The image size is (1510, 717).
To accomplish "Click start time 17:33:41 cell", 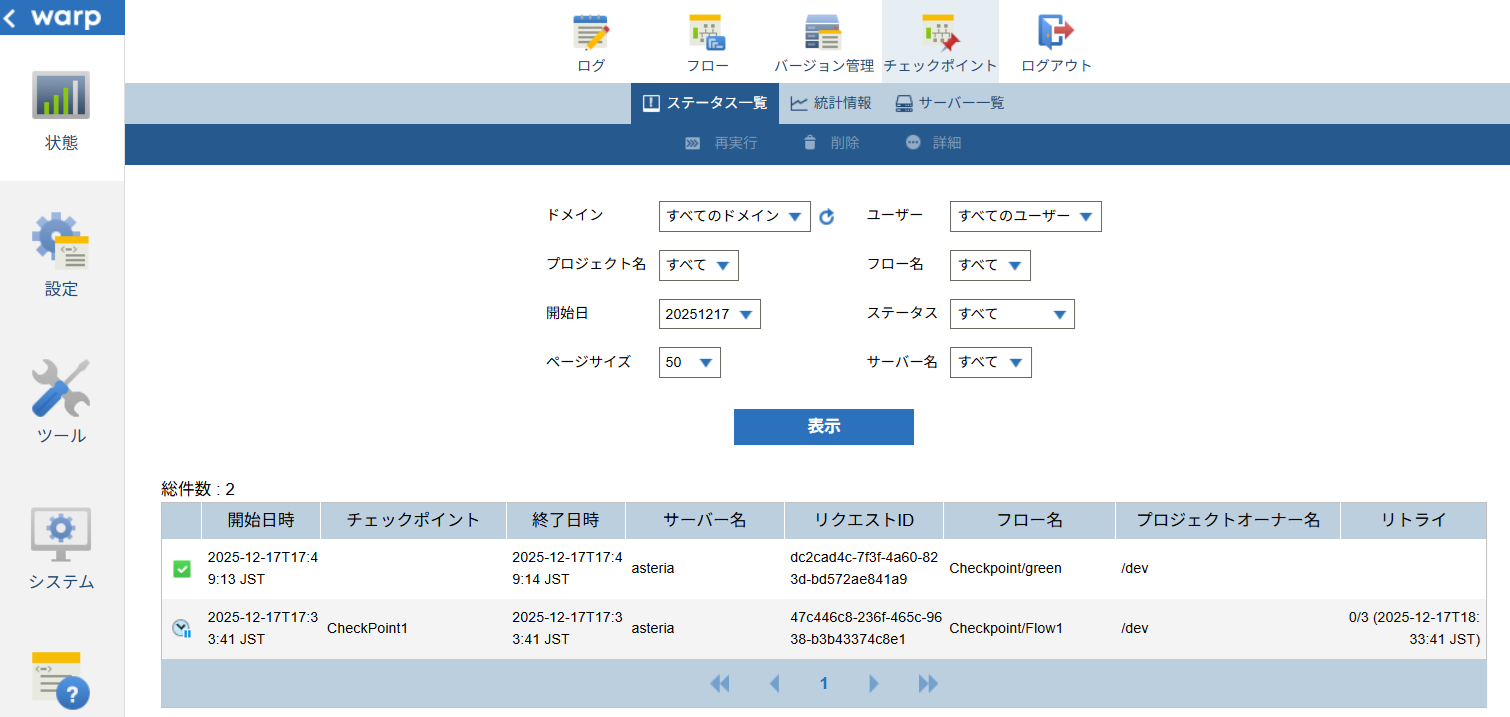I will (262, 628).
